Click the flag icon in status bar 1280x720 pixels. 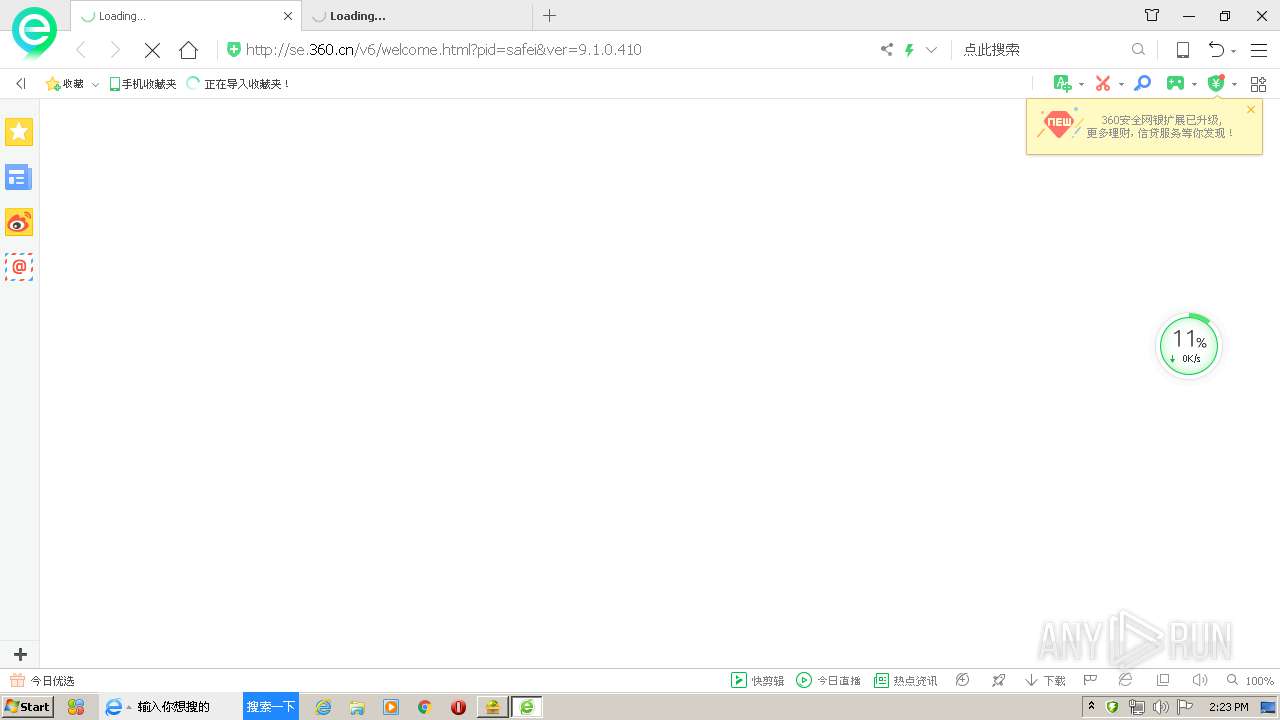pos(1091,680)
